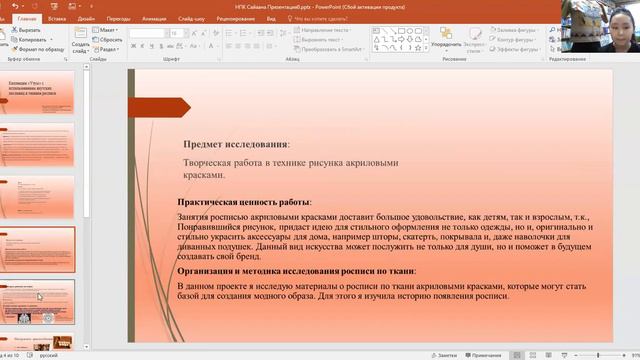Switch to the Переходы (Transitions) tab
Image resolution: width=640 pixels, height=360 pixels.
[118, 19]
